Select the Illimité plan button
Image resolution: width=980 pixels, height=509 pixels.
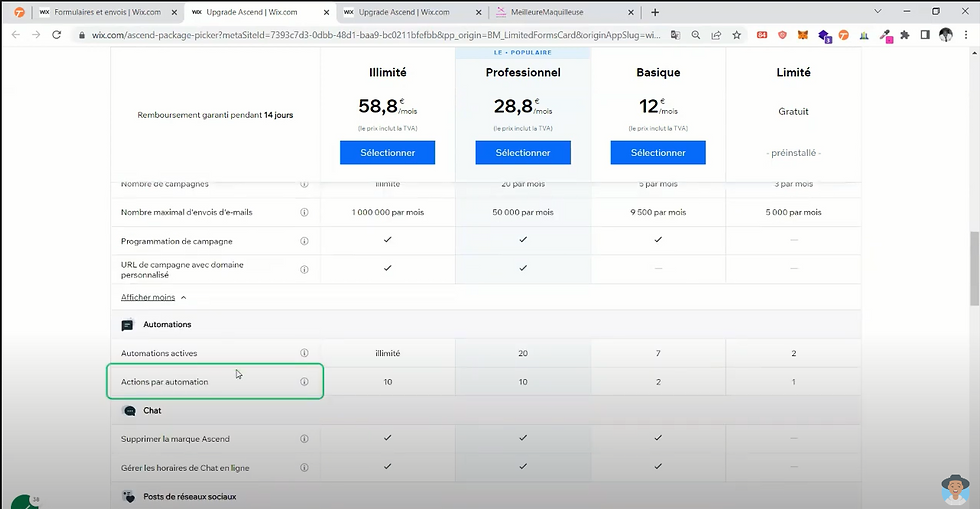pyautogui.click(x=388, y=153)
